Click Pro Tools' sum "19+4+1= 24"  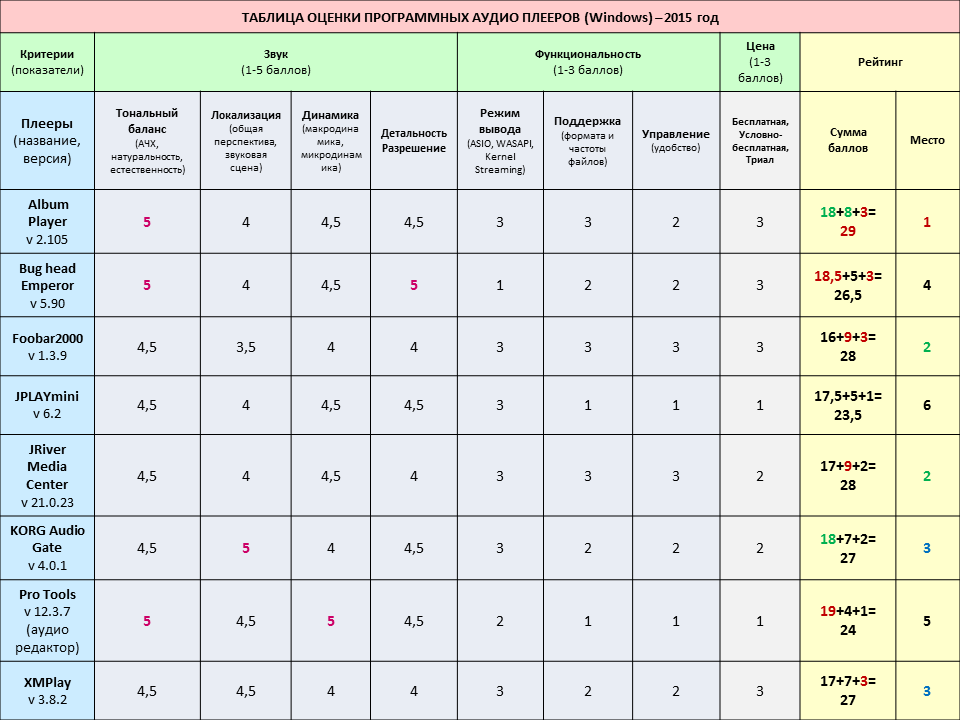848,621
